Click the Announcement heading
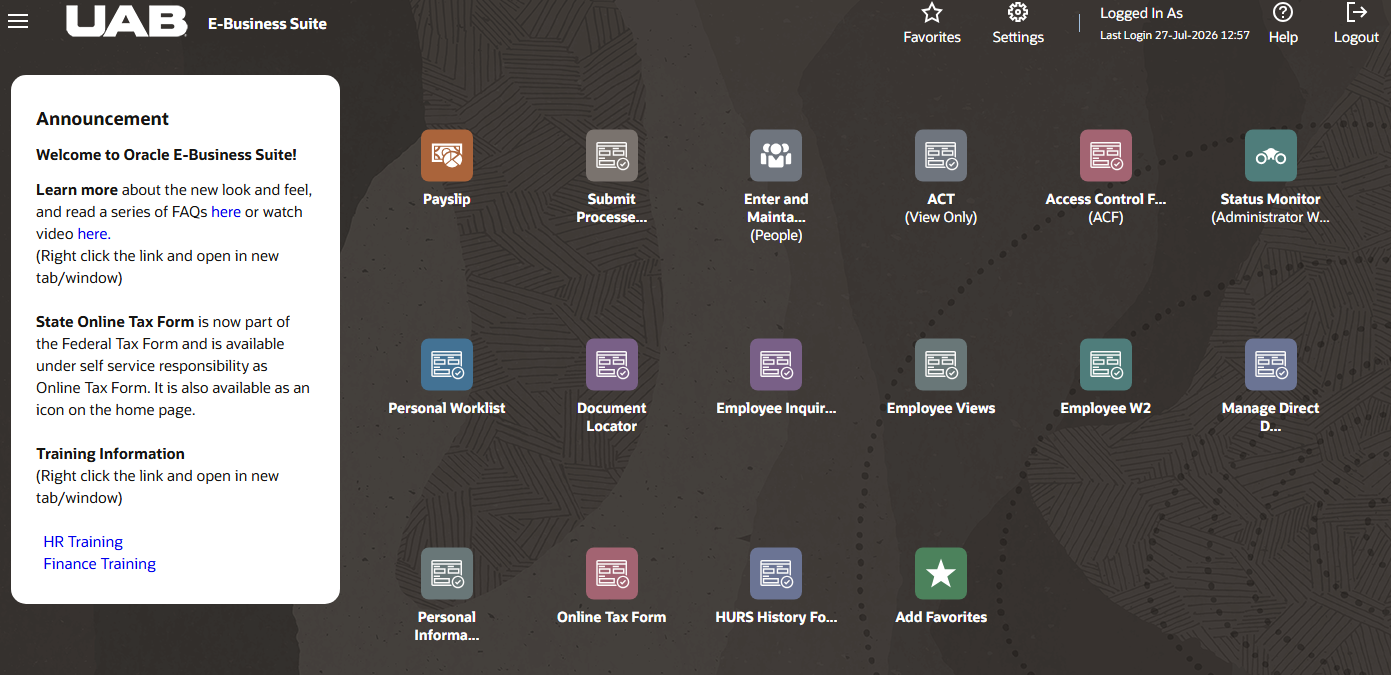This screenshot has height=675, width=1391. 103,119
